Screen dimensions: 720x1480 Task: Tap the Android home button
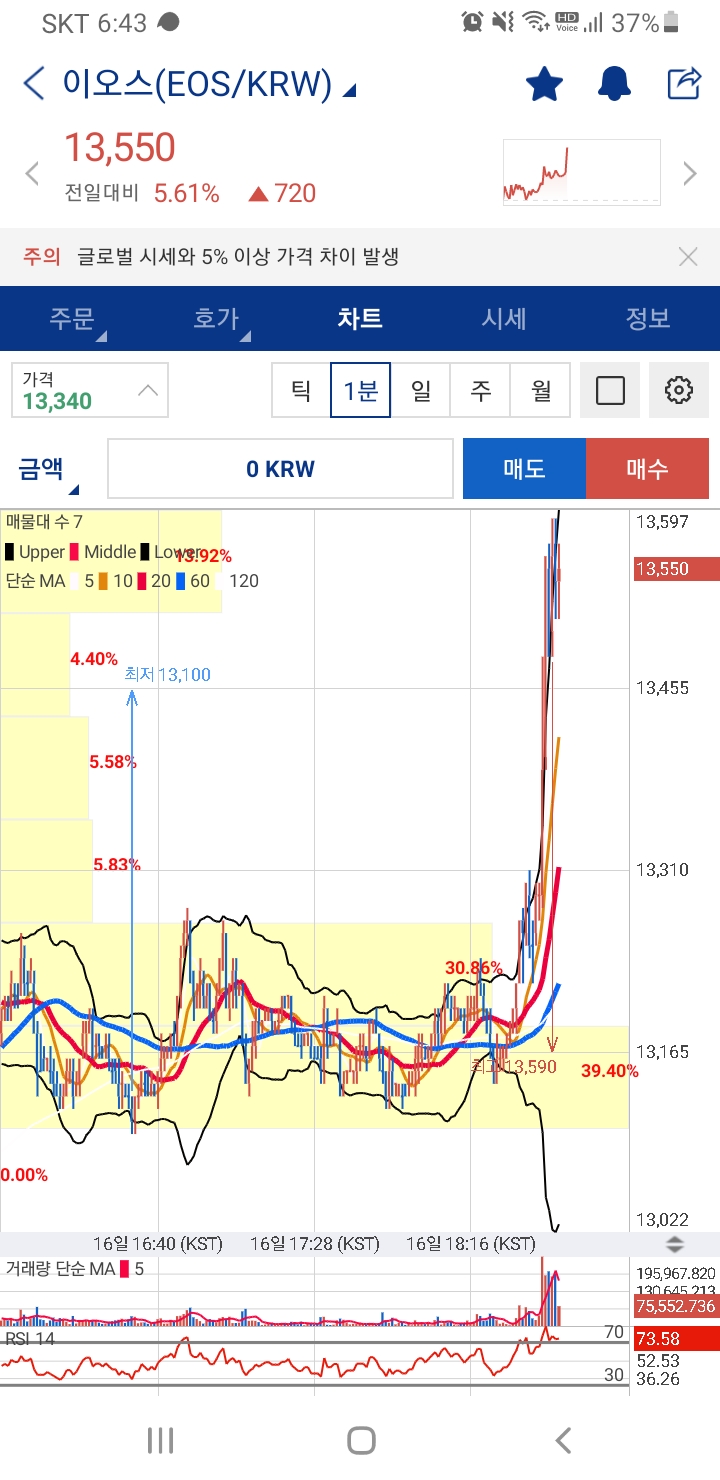(361, 1440)
